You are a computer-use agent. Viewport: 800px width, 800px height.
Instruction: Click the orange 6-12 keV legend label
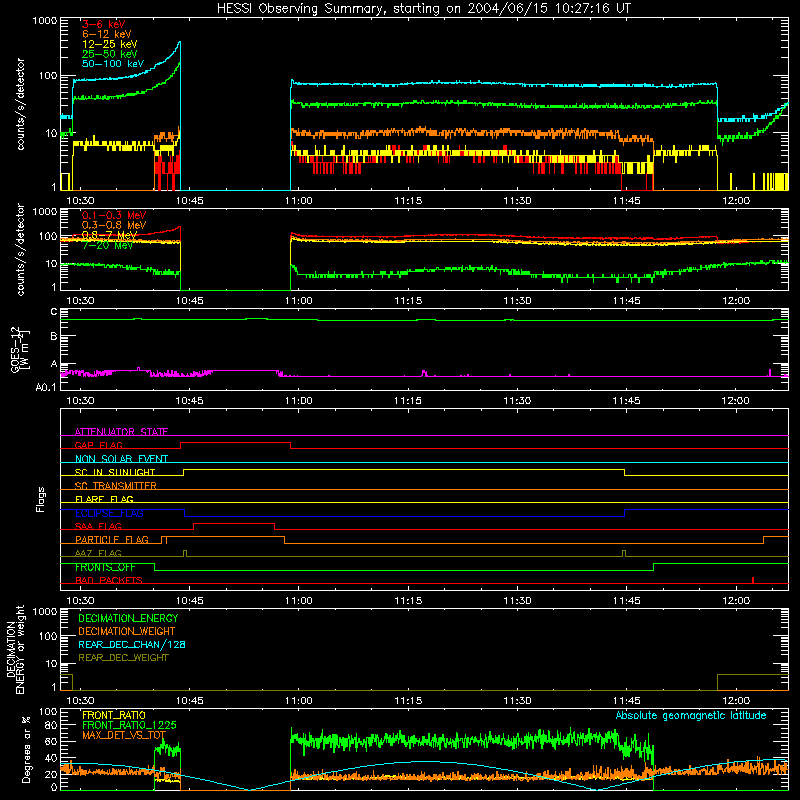(107, 34)
